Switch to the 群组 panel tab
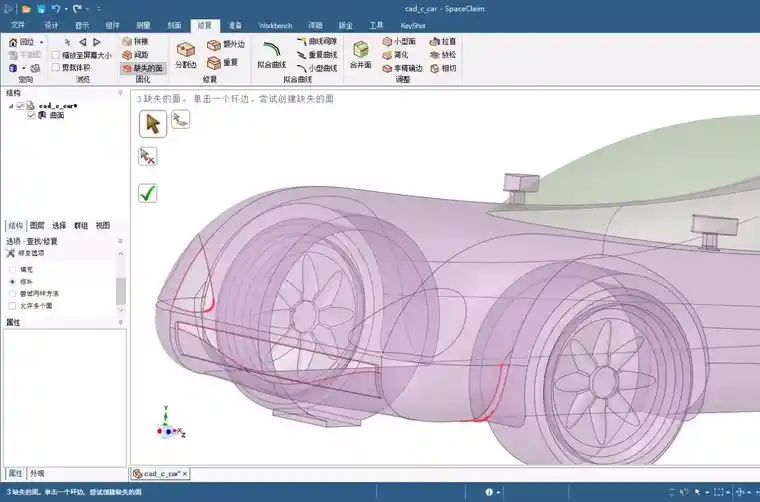 [x=81, y=225]
